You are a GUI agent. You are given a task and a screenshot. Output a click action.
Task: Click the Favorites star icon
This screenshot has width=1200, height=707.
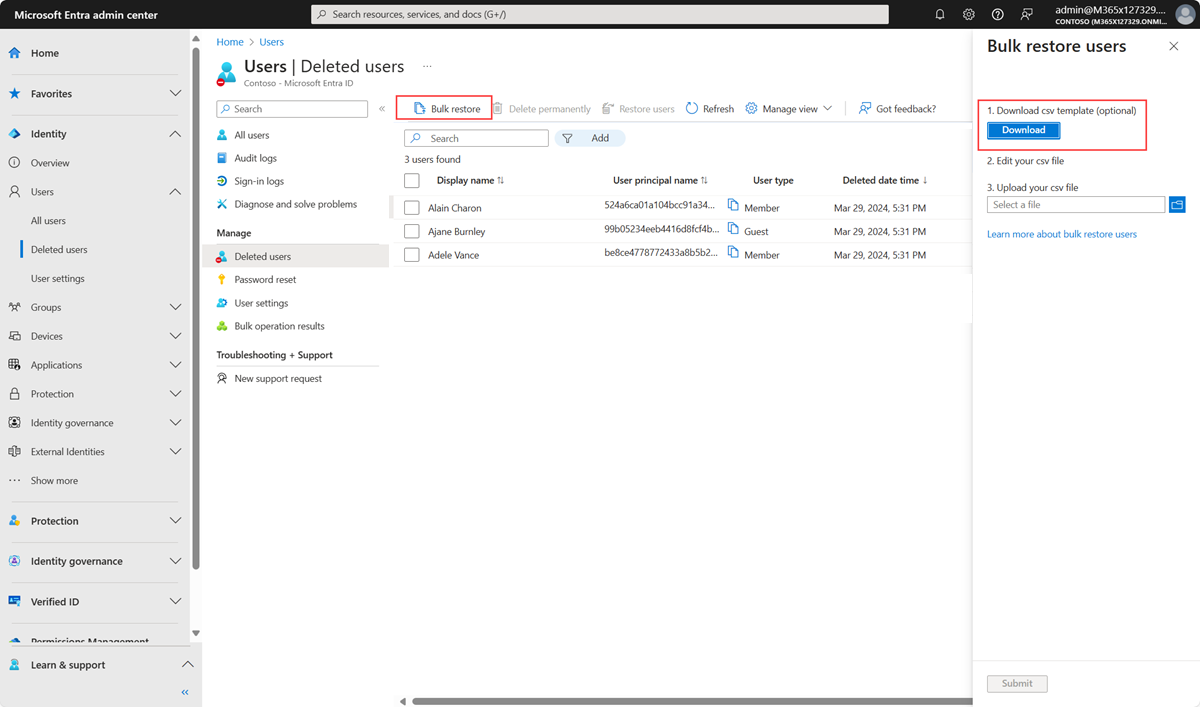[14, 93]
